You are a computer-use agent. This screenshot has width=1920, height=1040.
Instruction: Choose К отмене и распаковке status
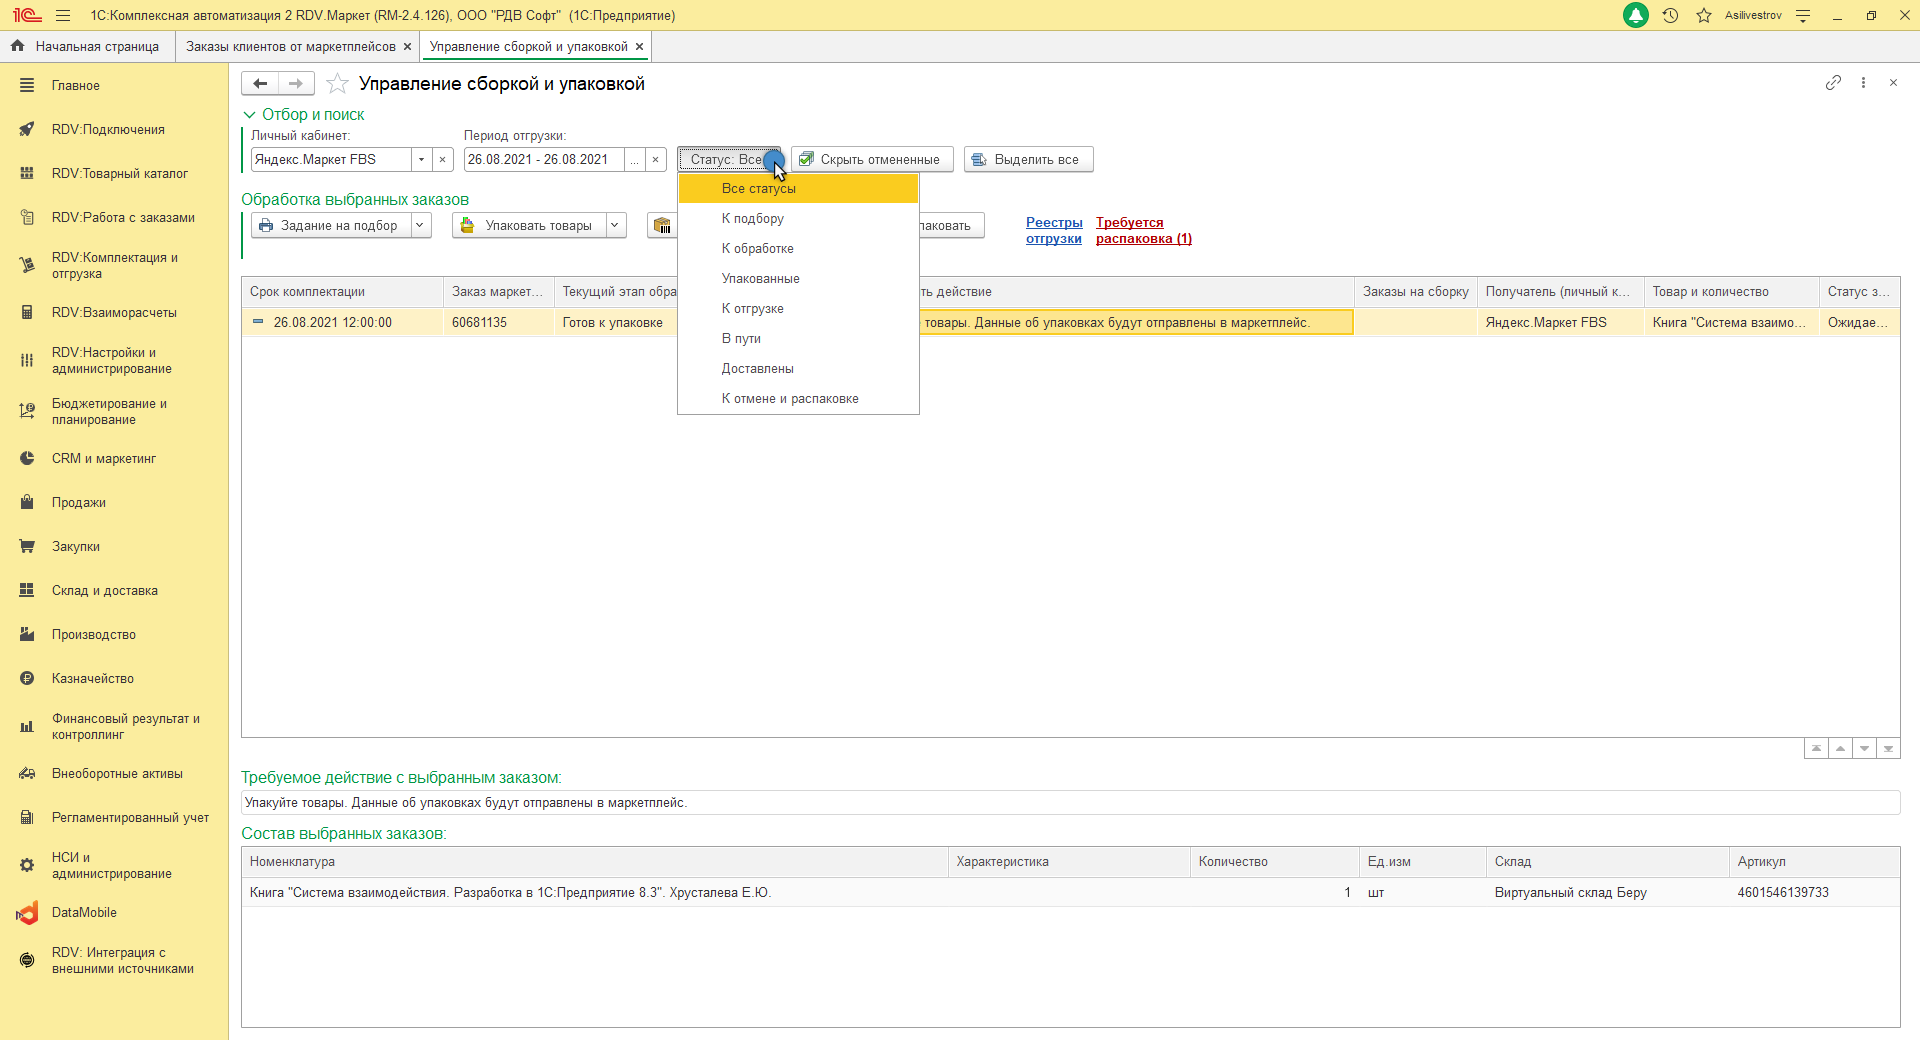click(x=789, y=399)
